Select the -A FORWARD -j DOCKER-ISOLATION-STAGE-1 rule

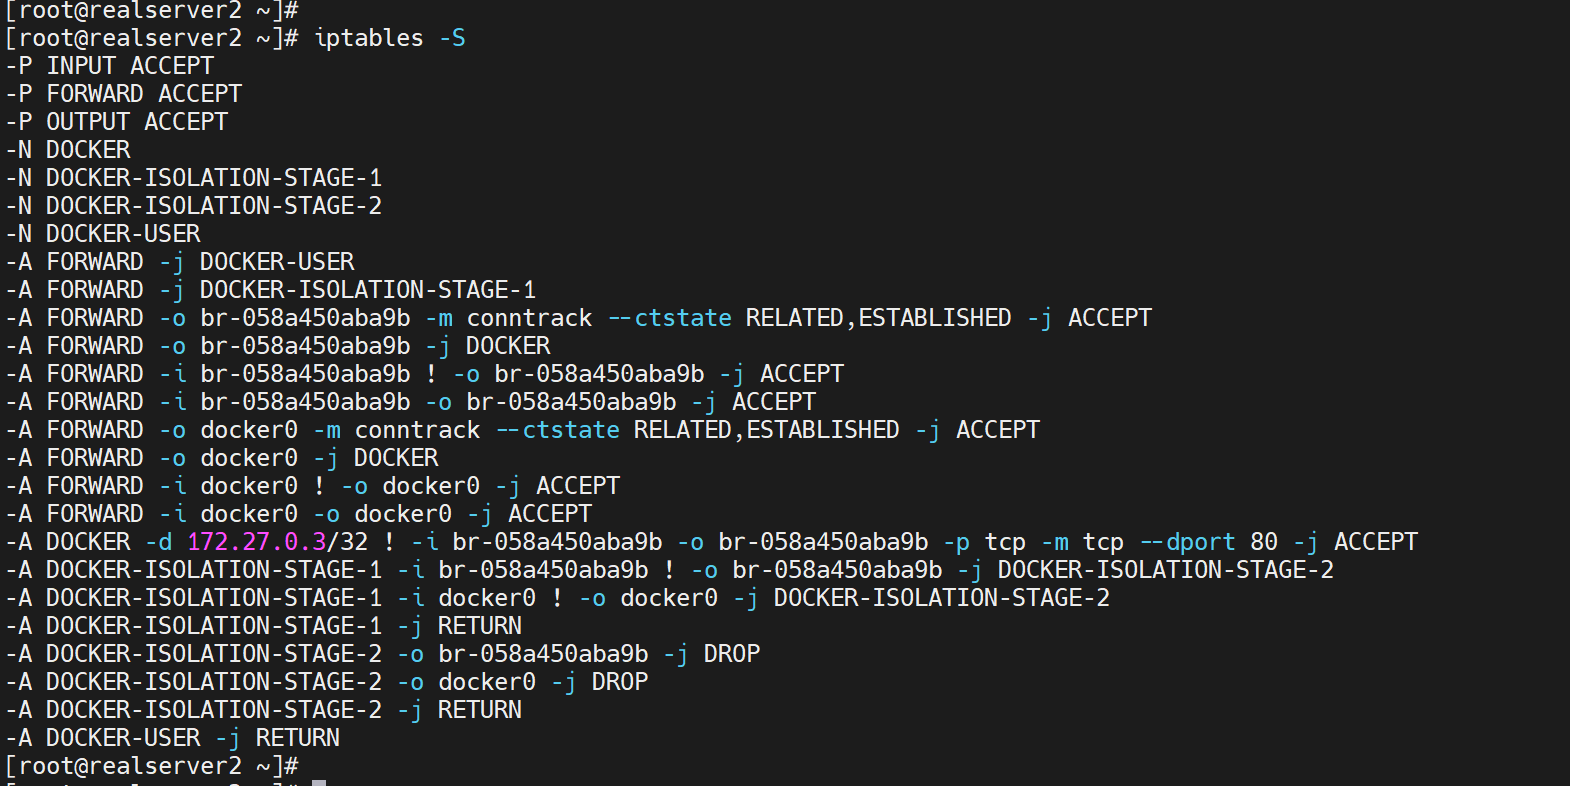click(271, 290)
